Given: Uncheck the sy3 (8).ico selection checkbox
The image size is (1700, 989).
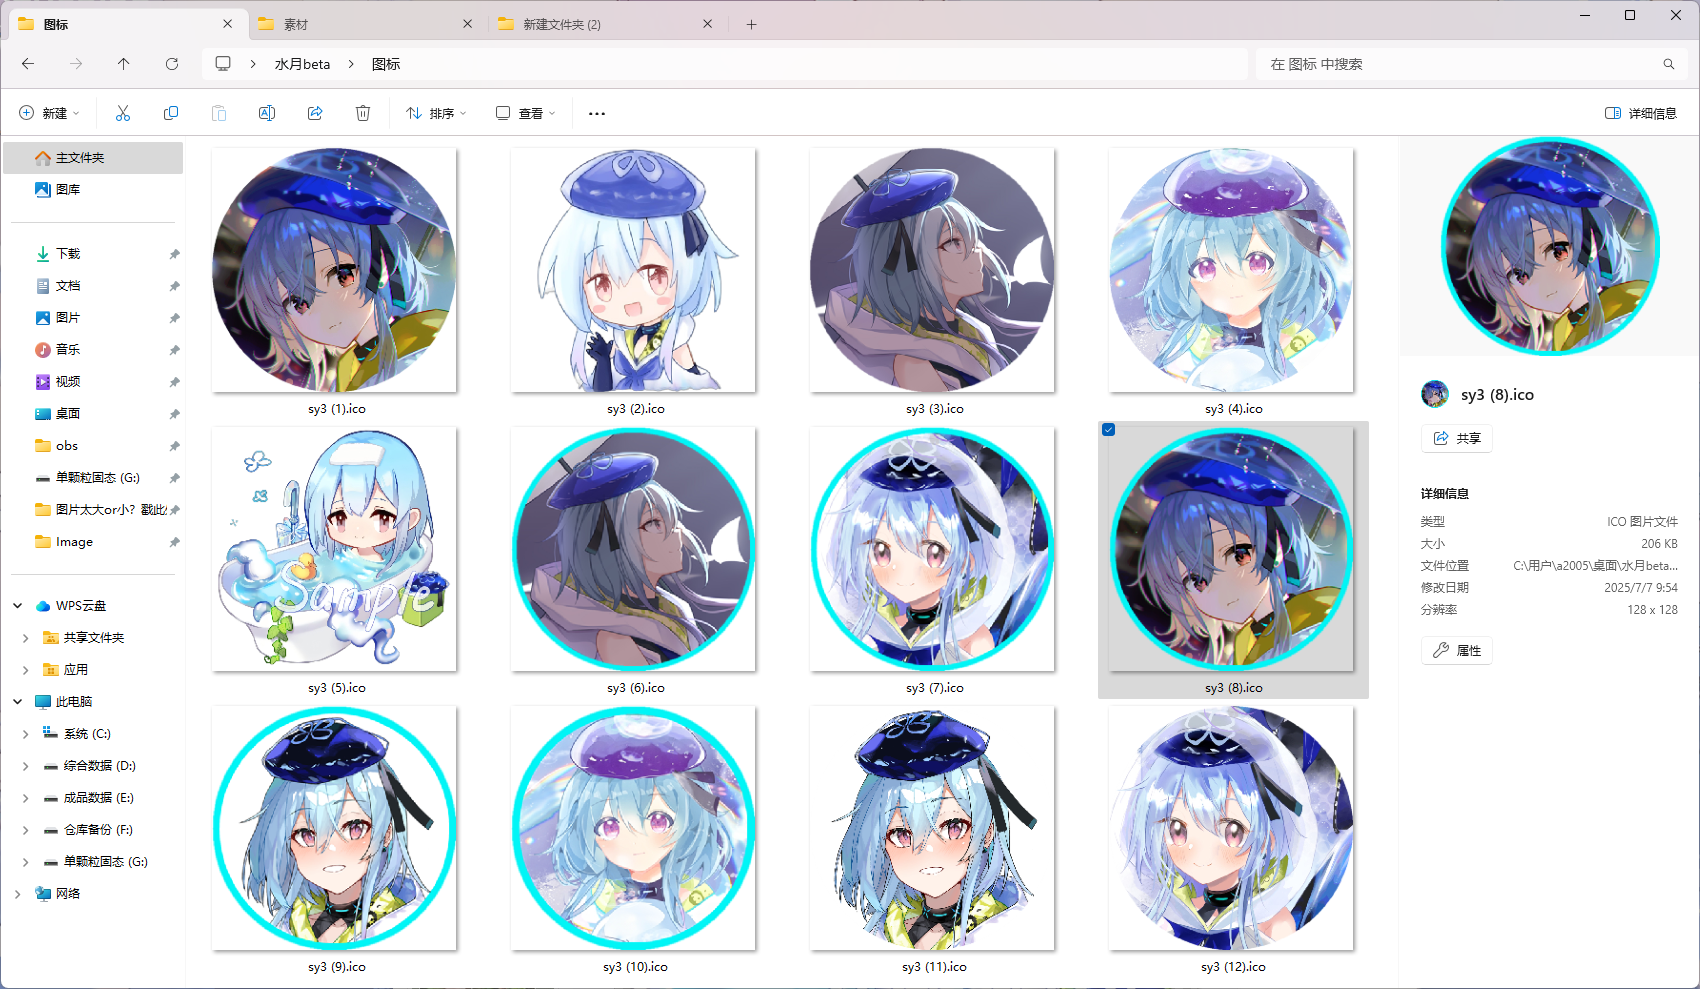Looking at the screenshot, I should tap(1108, 430).
